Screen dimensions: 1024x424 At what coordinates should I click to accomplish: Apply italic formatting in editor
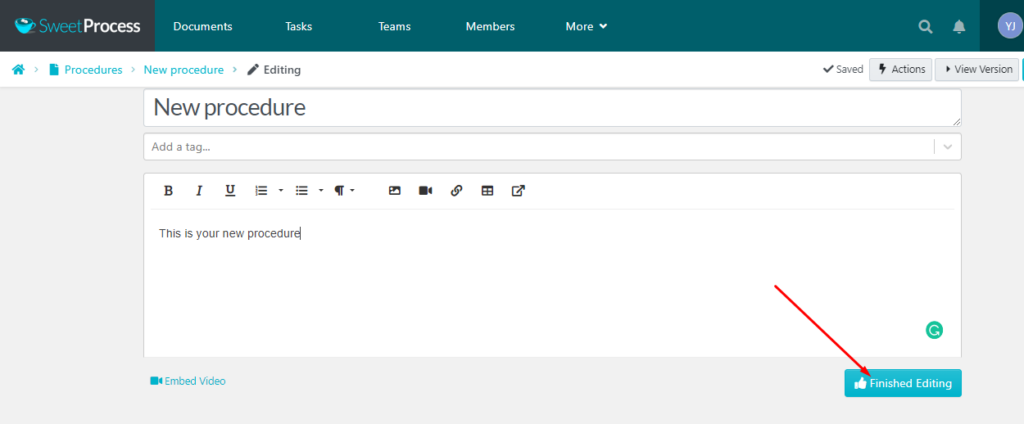199,191
